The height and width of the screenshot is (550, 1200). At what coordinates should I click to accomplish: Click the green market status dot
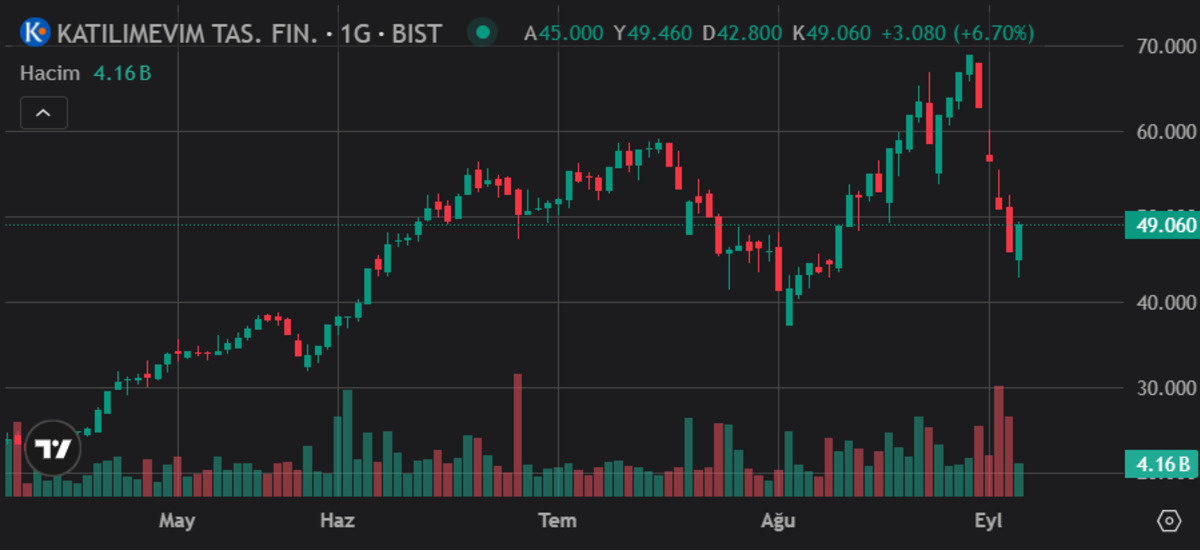(483, 33)
